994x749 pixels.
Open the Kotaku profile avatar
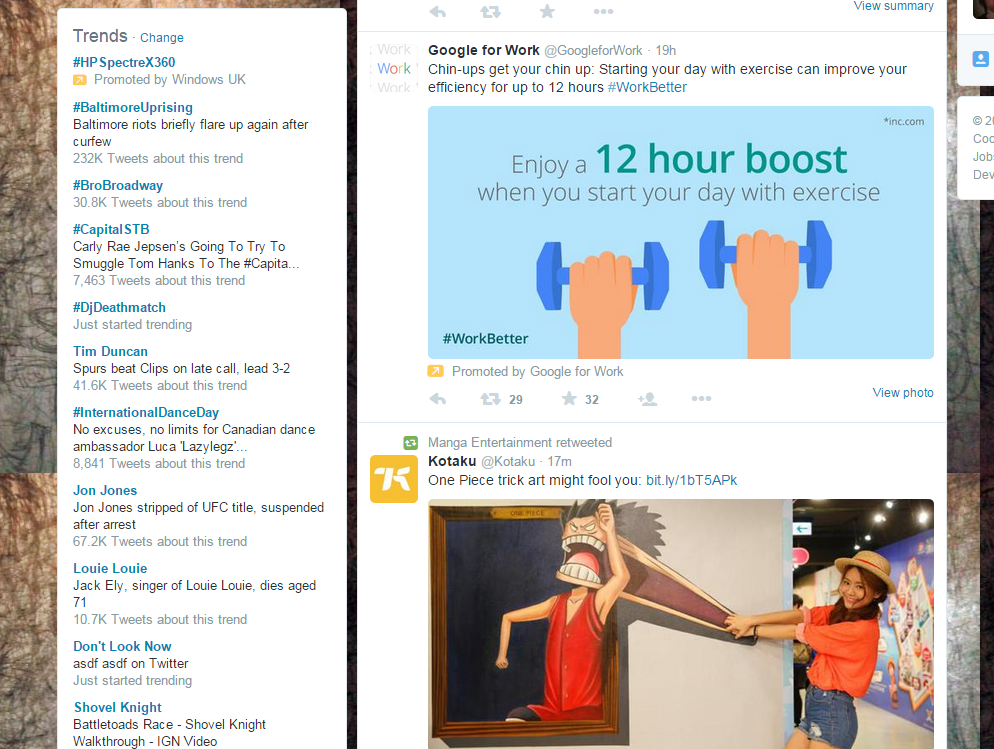point(394,479)
